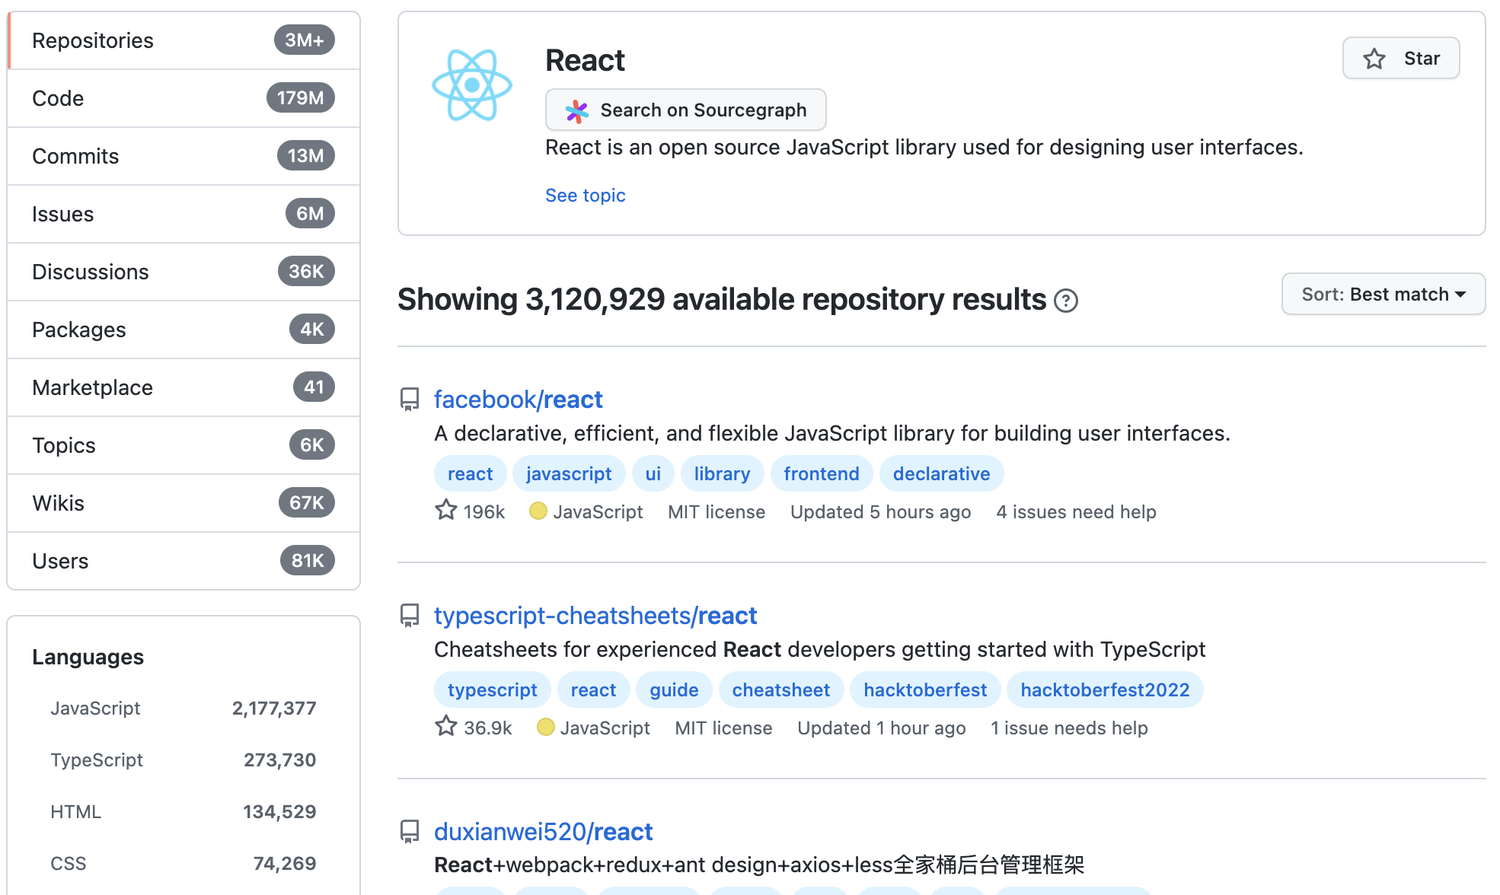Open the Sort: Best match dropdown

pyautogui.click(x=1383, y=295)
